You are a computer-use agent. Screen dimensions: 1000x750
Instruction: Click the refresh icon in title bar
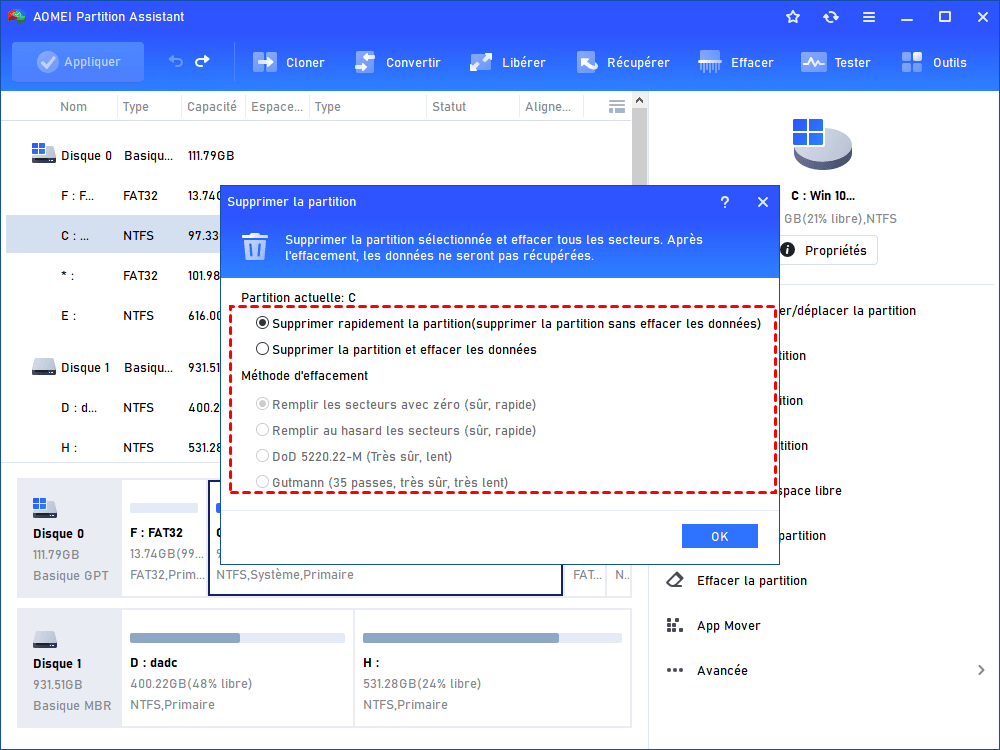tap(830, 17)
